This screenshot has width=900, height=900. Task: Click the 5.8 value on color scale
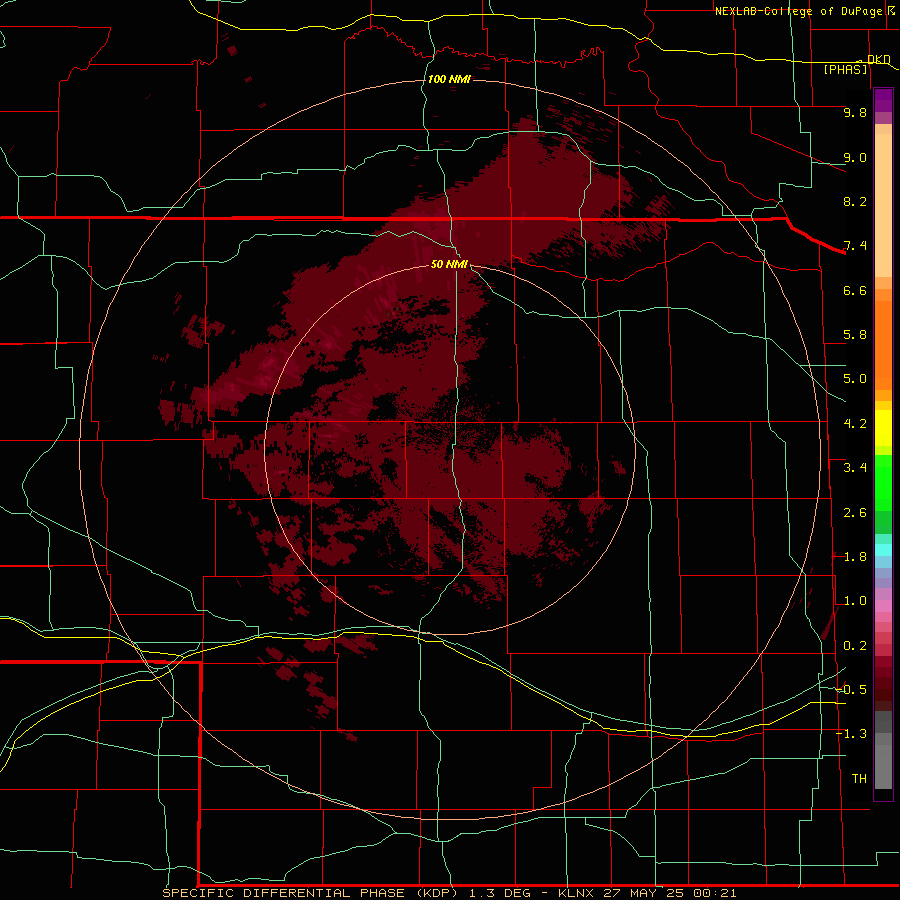click(x=855, y=335)
